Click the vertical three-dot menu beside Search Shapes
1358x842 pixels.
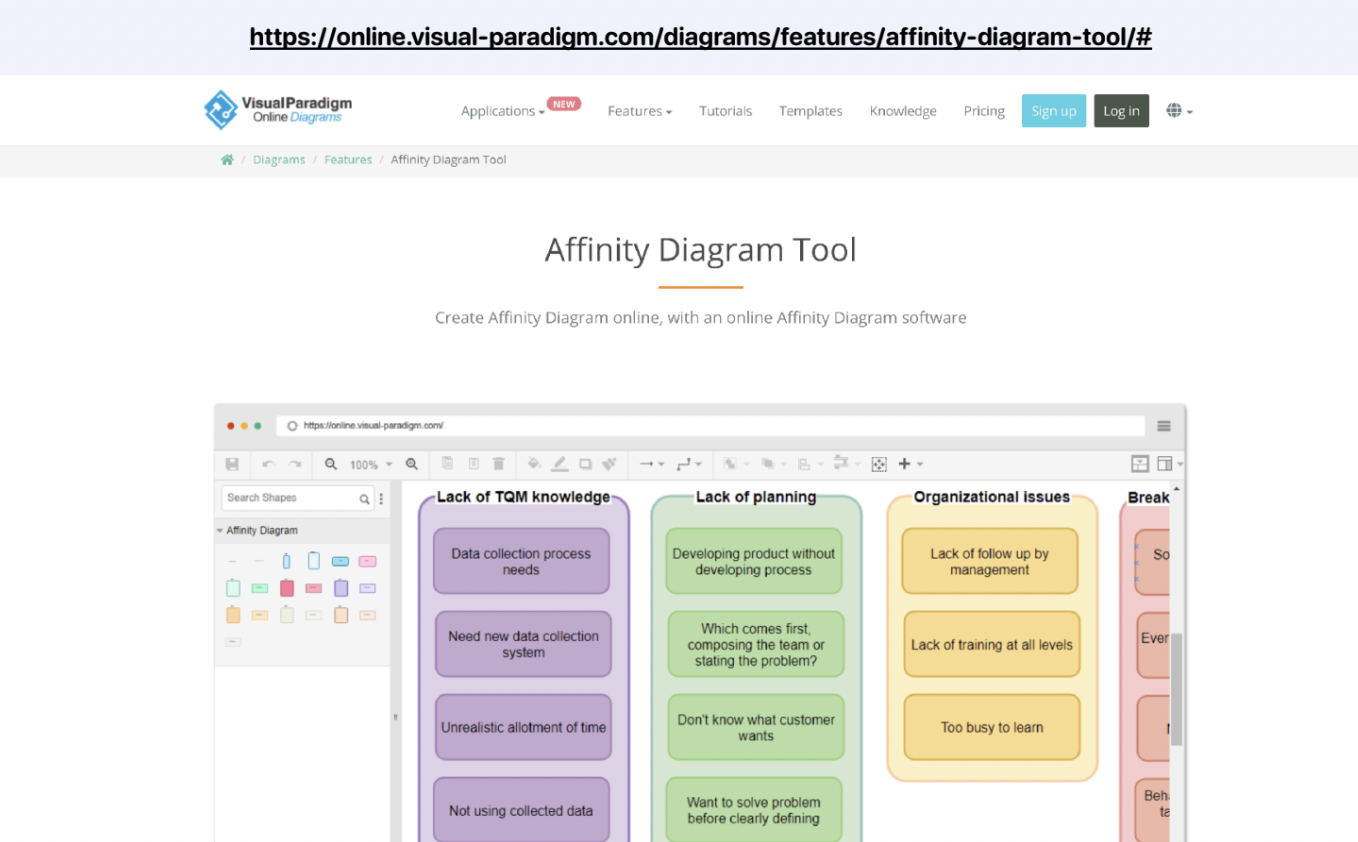point(381,498)
